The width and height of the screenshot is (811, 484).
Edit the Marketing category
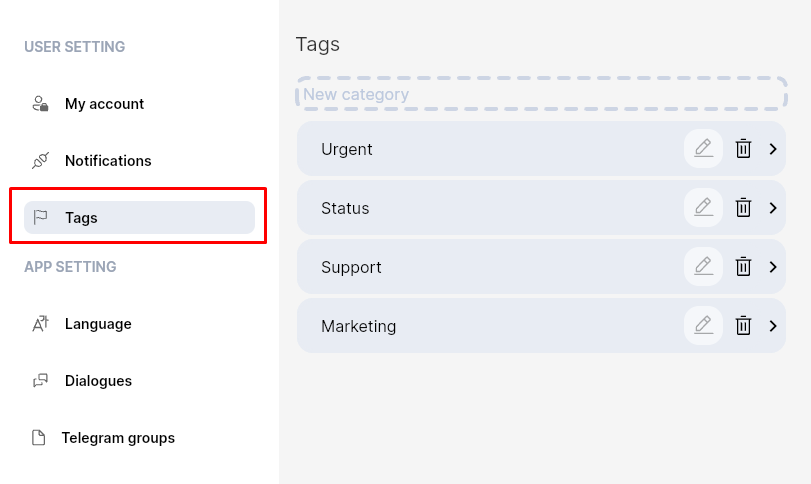pos(703,326)
